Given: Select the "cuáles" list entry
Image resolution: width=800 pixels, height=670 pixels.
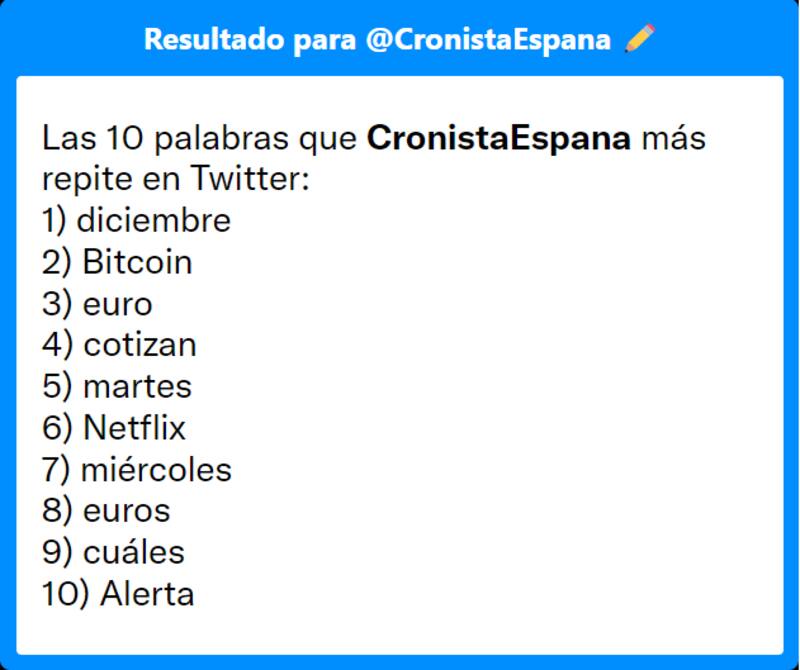Looking at the screenshot, I should pyautogui.click(x=133, y=552).
